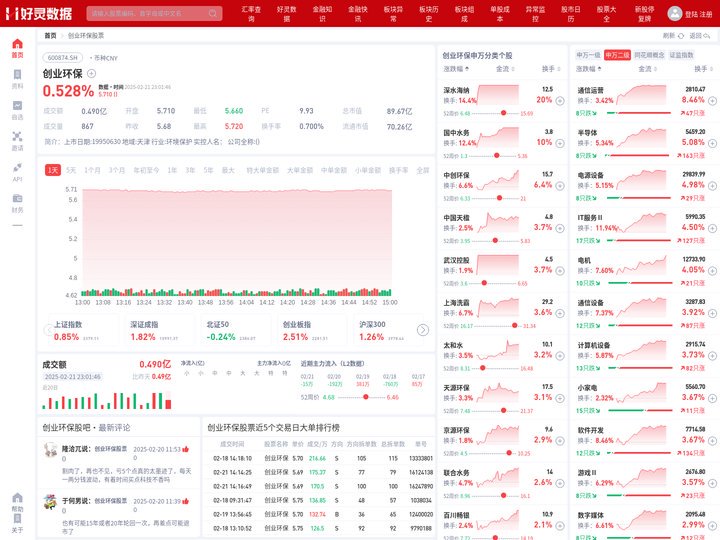Add 电源设备 sector via plus icon
This screenshot has width=720, height=540.
(712, 186)
